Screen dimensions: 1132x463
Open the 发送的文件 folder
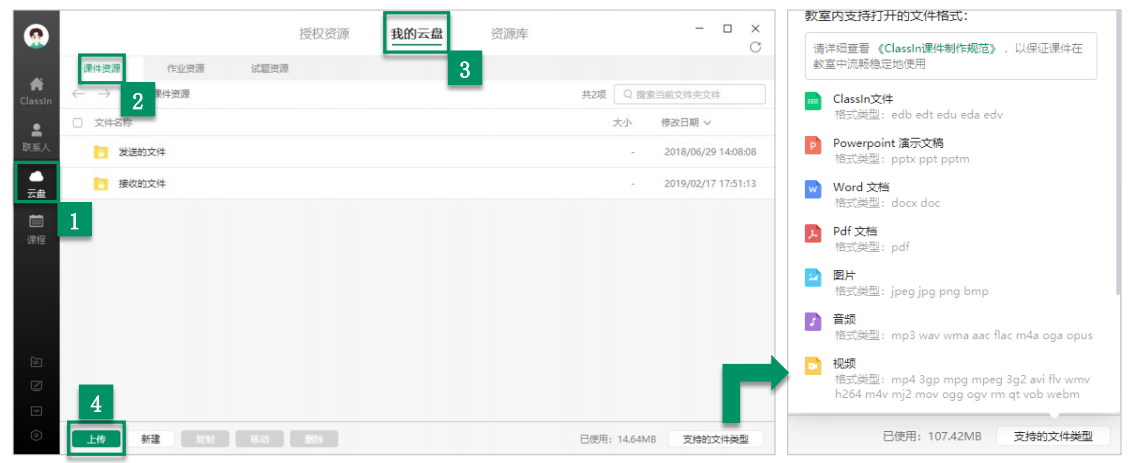pos(141,152)
